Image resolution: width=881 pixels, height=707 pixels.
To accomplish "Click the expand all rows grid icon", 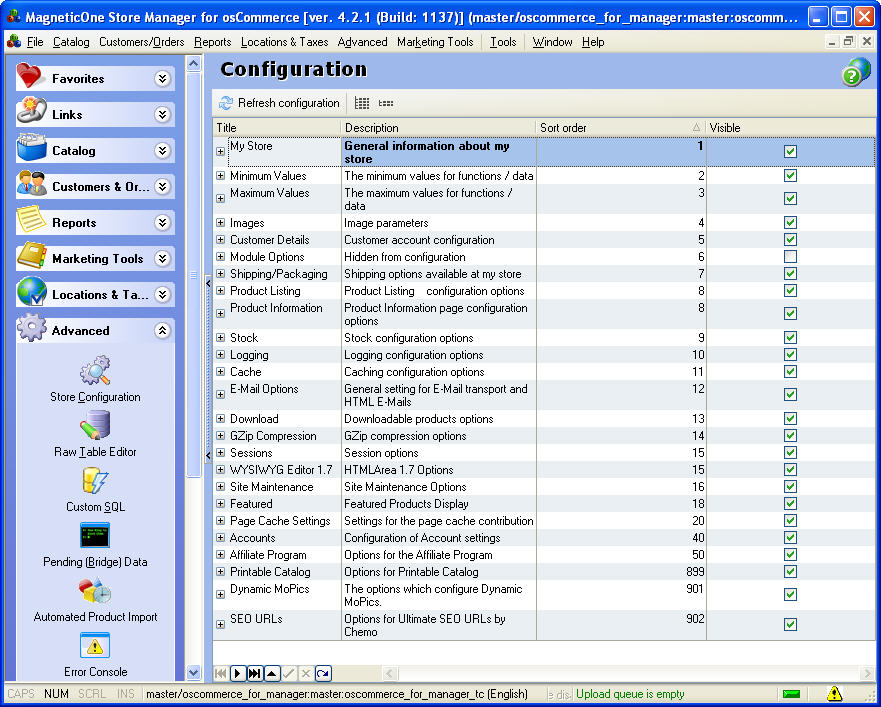I will [362, 103].
